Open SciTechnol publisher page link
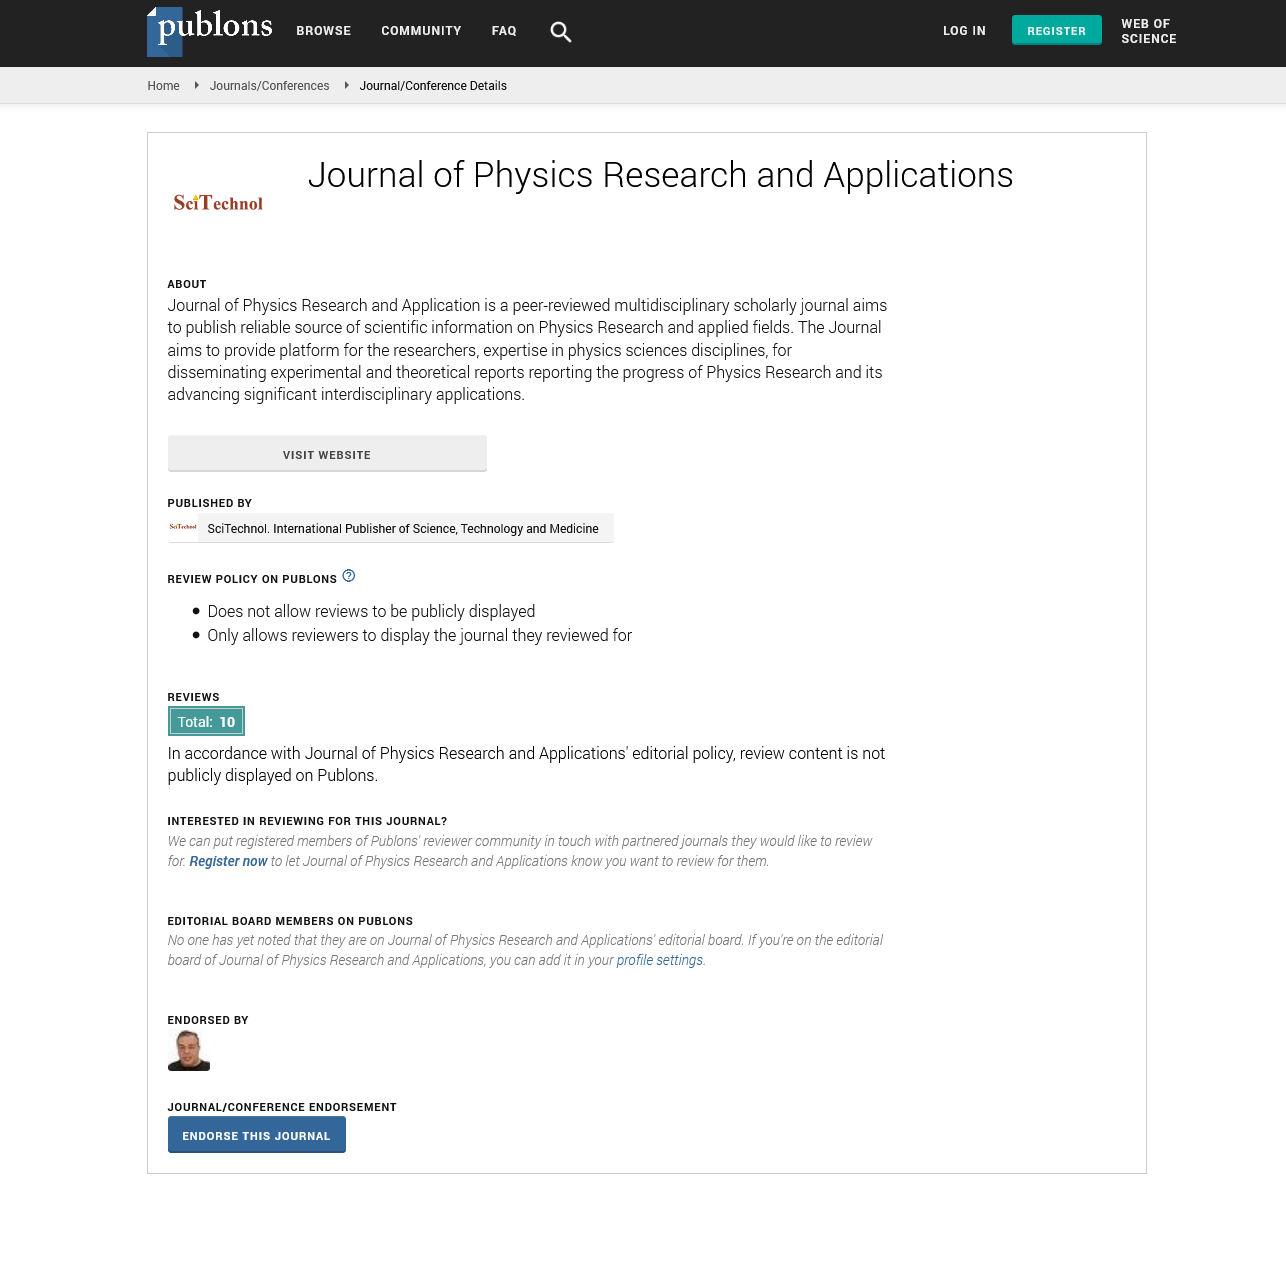 pyautogui.click(x=403, y=529)
